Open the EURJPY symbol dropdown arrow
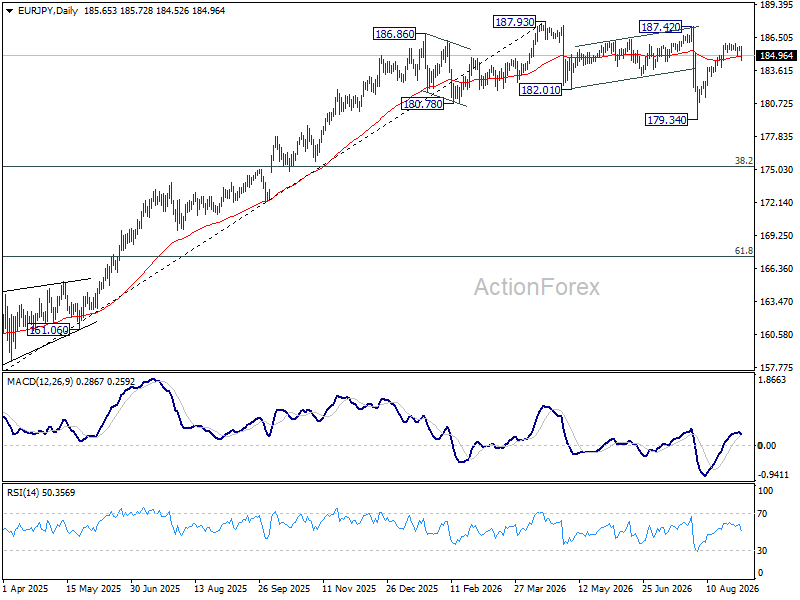Screen dimensions: 800x600 pyautogui.click(x=10, y=11)
